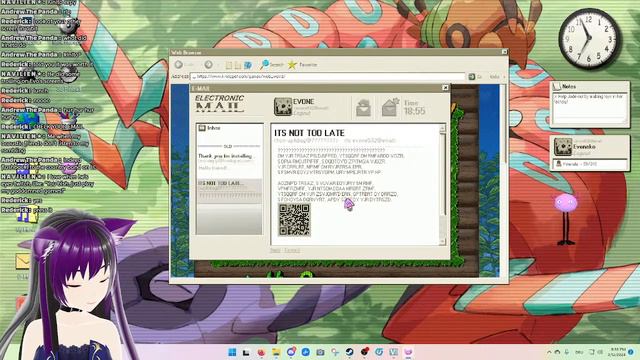The height and width of the screenshot is (360, 640).
Task: Click the EVONE profile avatar in mail header
Action: [282, 107]
